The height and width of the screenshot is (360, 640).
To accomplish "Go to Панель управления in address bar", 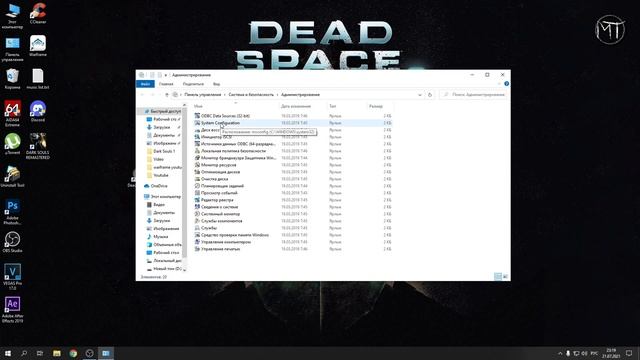I will point(202,95).
